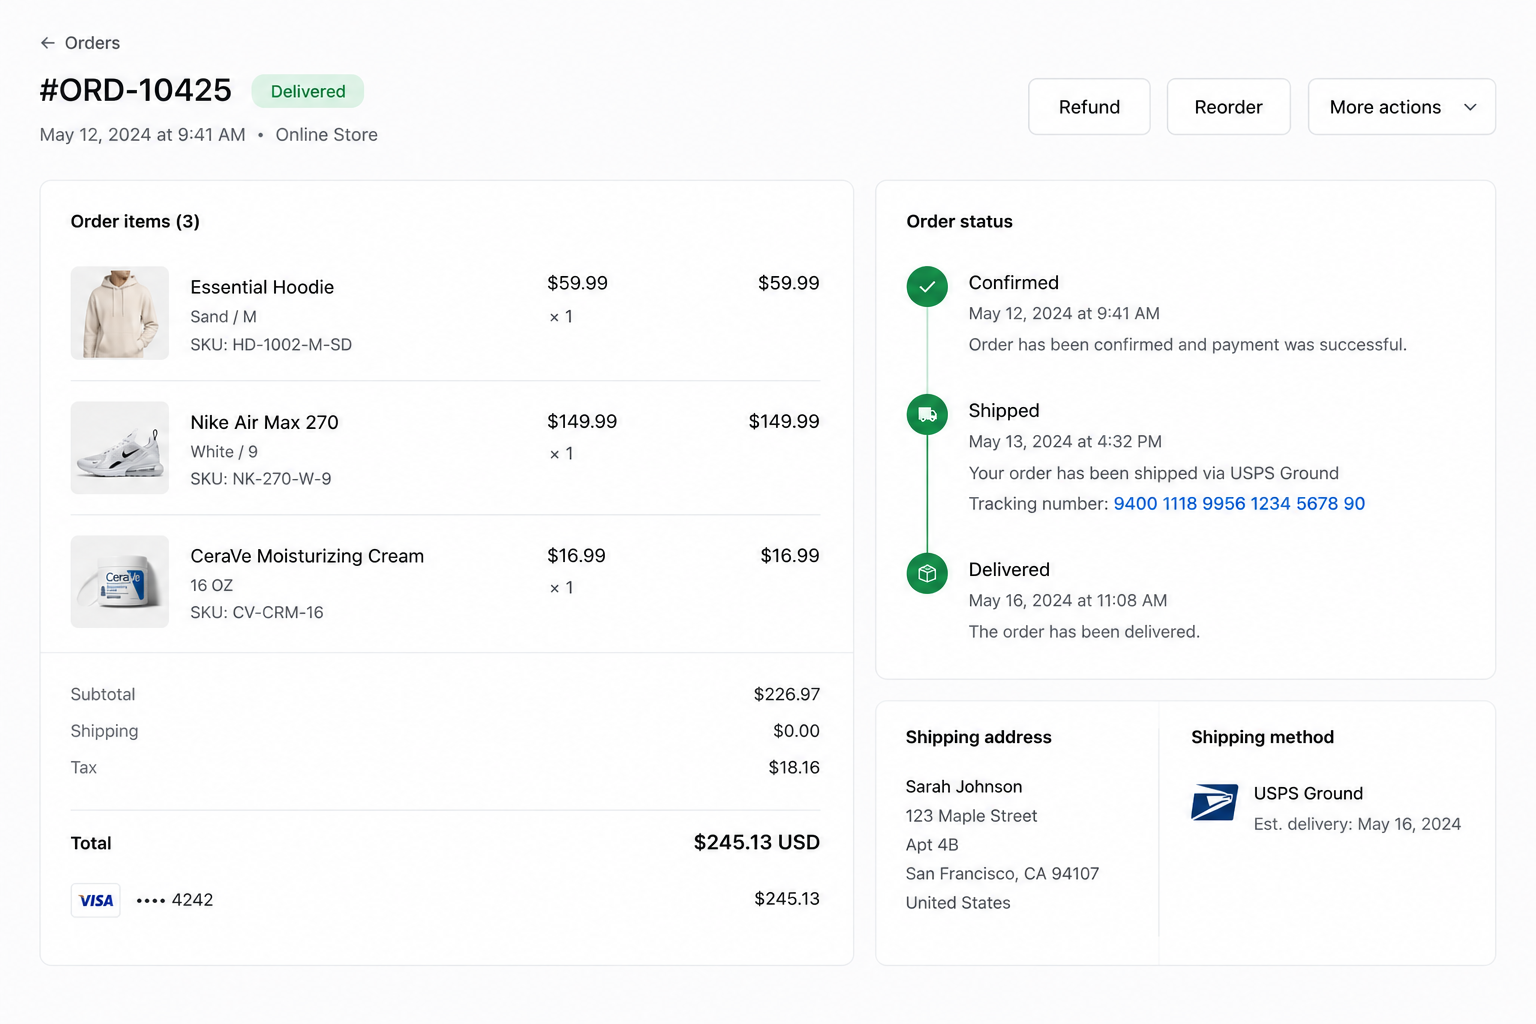Click the Apt 4B address line
Screen dimensions: 1536x1024
932,845
